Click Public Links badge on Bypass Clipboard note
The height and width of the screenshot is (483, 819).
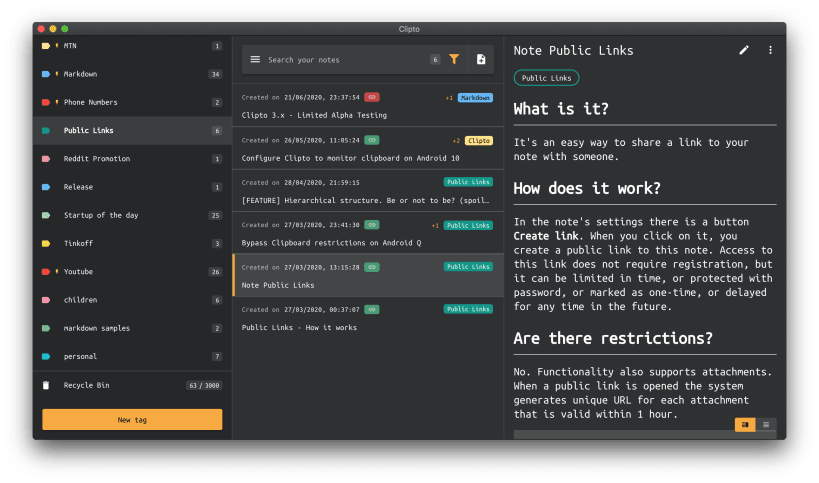coord(468,225)
